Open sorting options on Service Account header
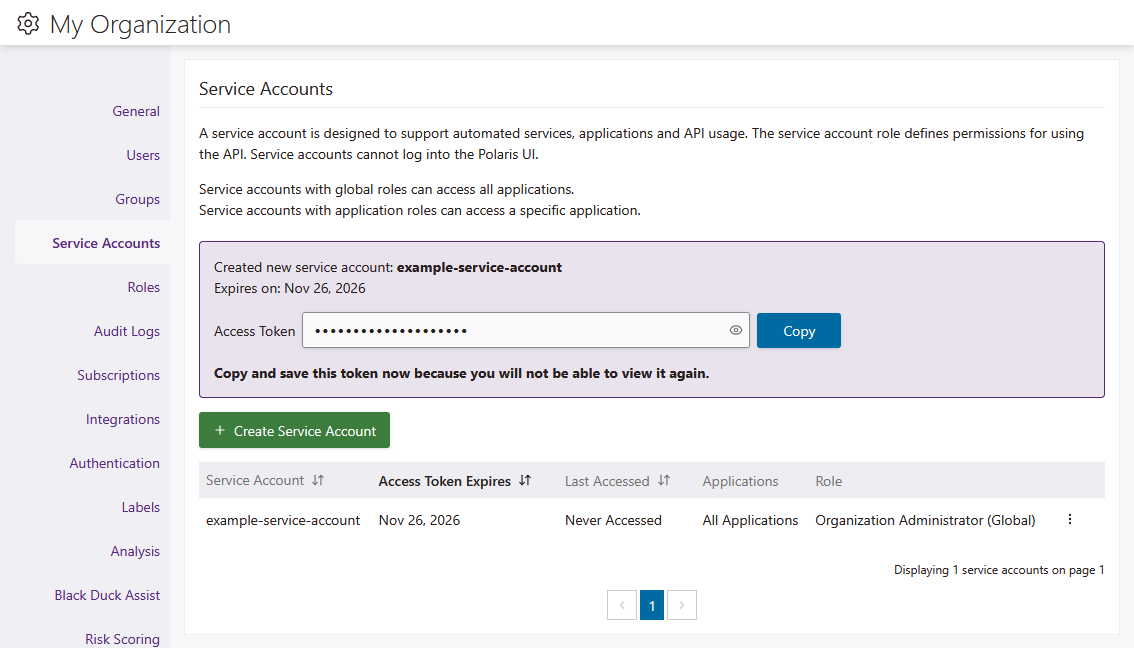 [x=317, y=480]
